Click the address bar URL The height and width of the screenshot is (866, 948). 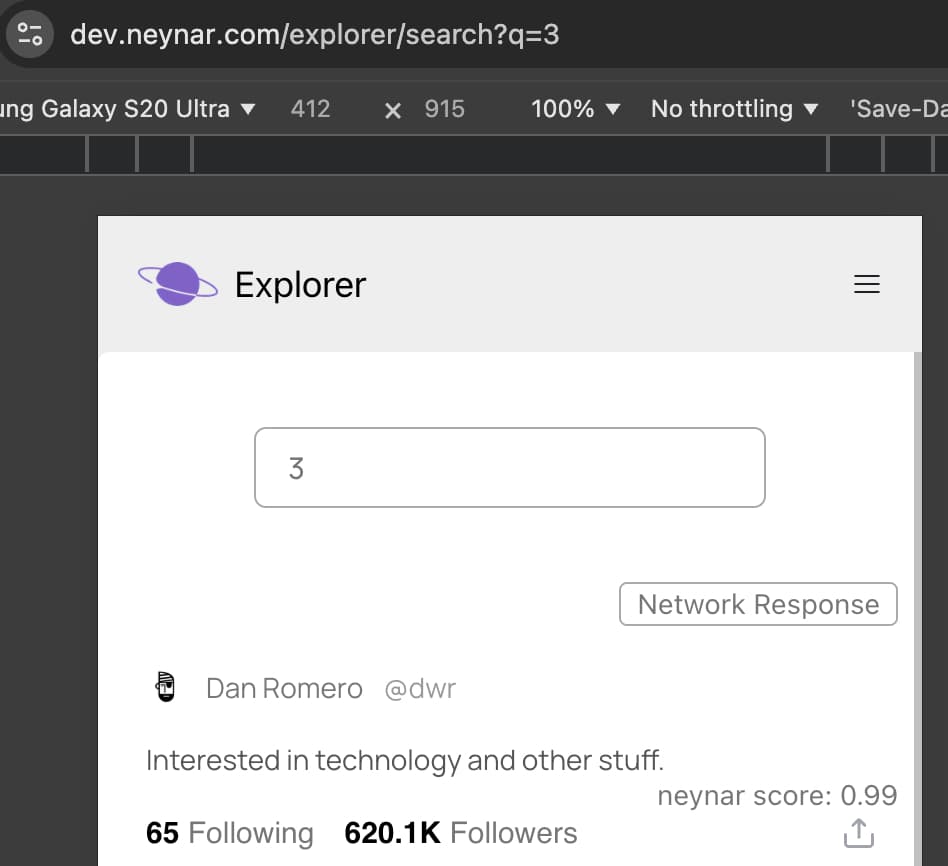coord(315,33)
